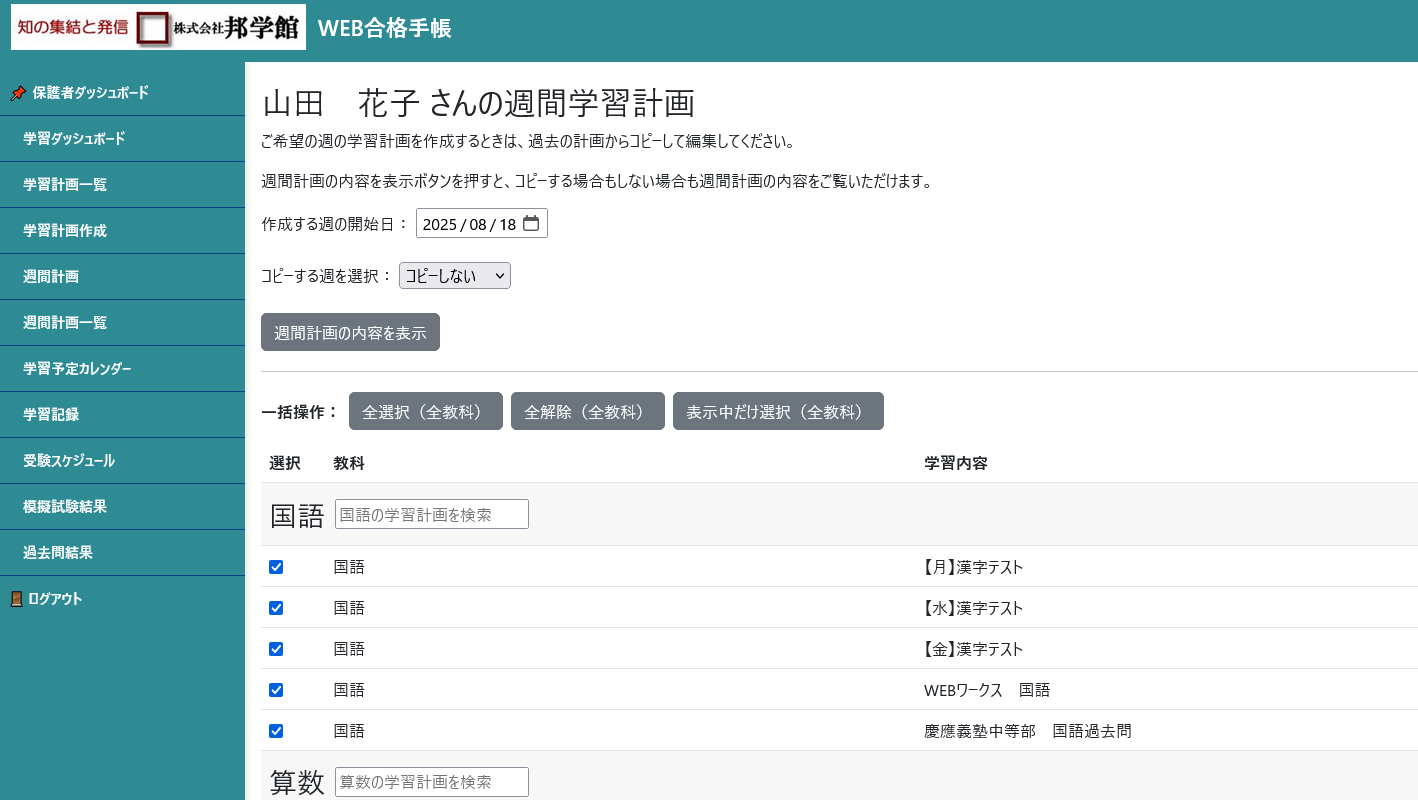The height and width of the screenshot is (800, 1418).
Task: Click the 邦学館 company logo
Action: (x=158, y=27)
